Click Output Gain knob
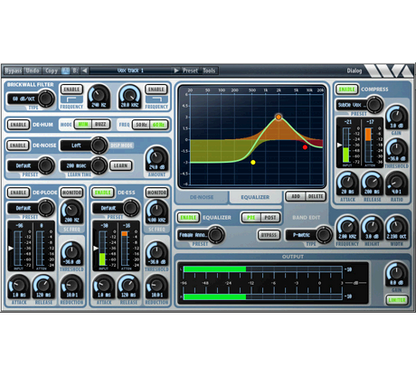 coord(397,275)
